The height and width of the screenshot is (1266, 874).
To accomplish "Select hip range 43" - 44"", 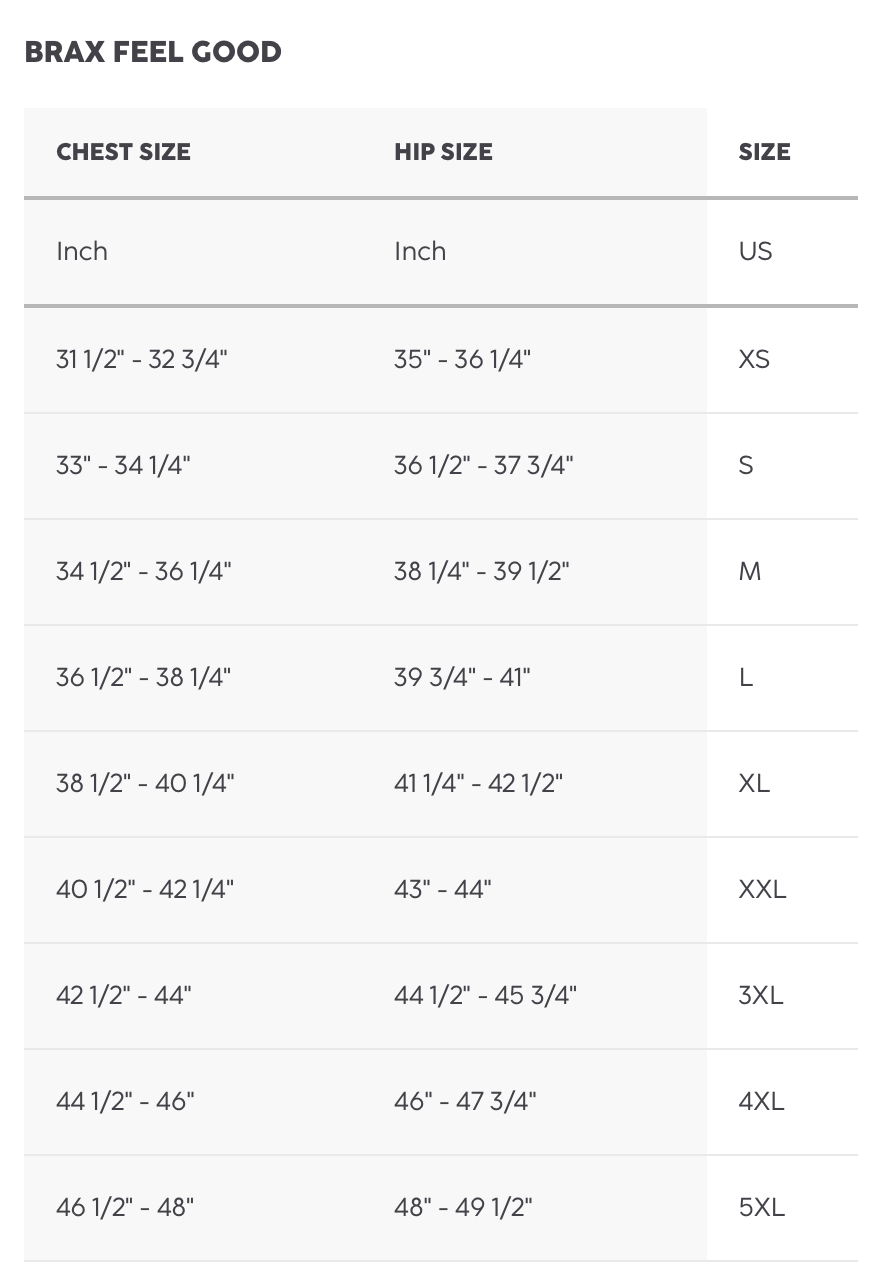I will [442, 889].
